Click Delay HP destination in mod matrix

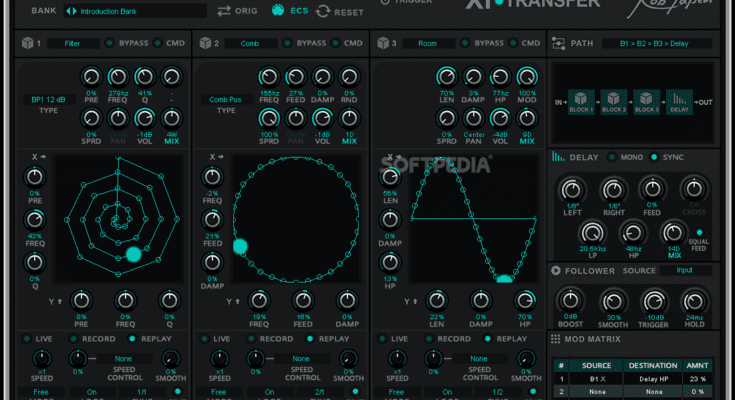[x=652, y=379]
